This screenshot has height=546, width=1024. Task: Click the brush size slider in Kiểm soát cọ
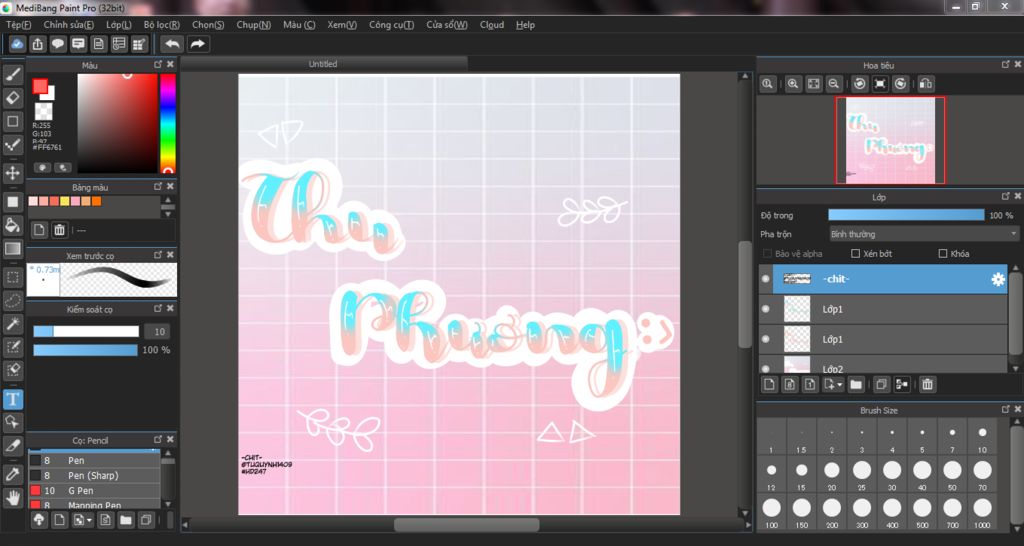pyautogui.click(x=86, y=331)
